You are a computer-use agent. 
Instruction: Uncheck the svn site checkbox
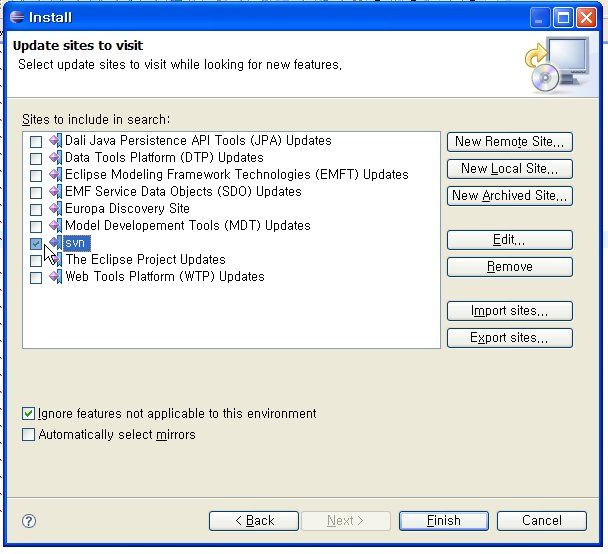click(x=36, y=244)
